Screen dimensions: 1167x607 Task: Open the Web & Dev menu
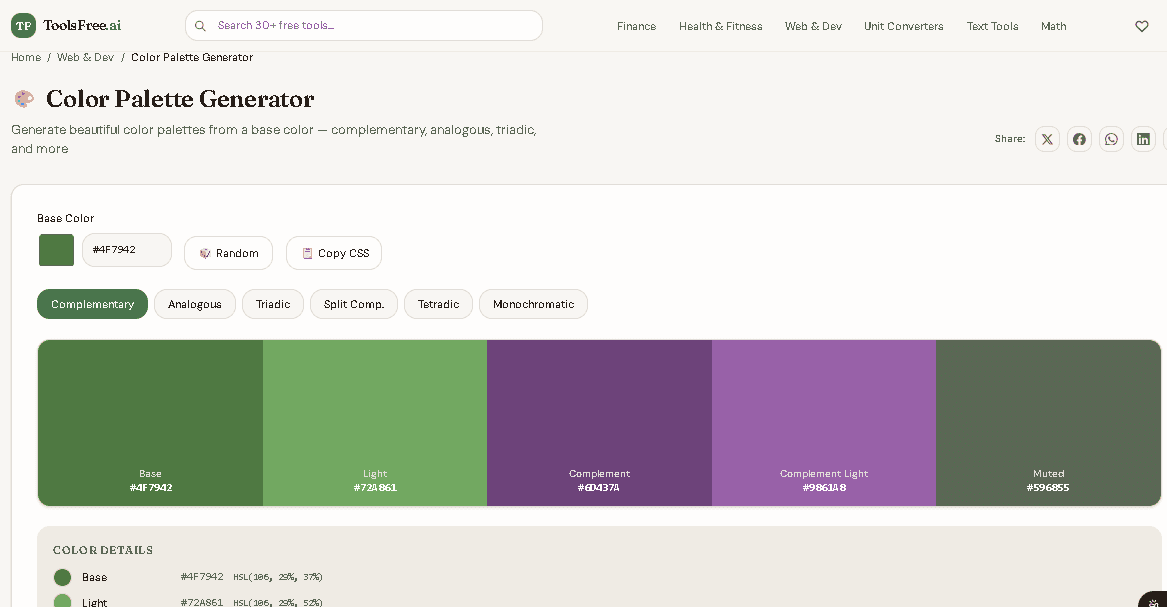pos(813,27)
